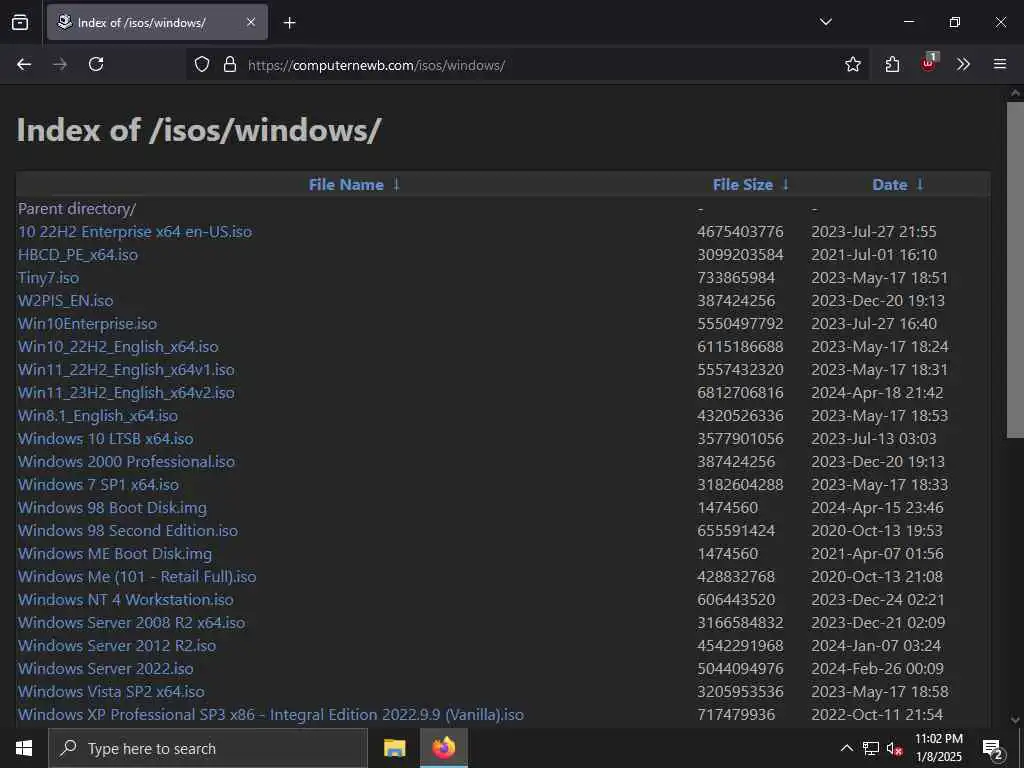Viewport: 1024px width, 768px height.
Task: Download Windows 98 Second Edition.iso
Action: point(128,530)
